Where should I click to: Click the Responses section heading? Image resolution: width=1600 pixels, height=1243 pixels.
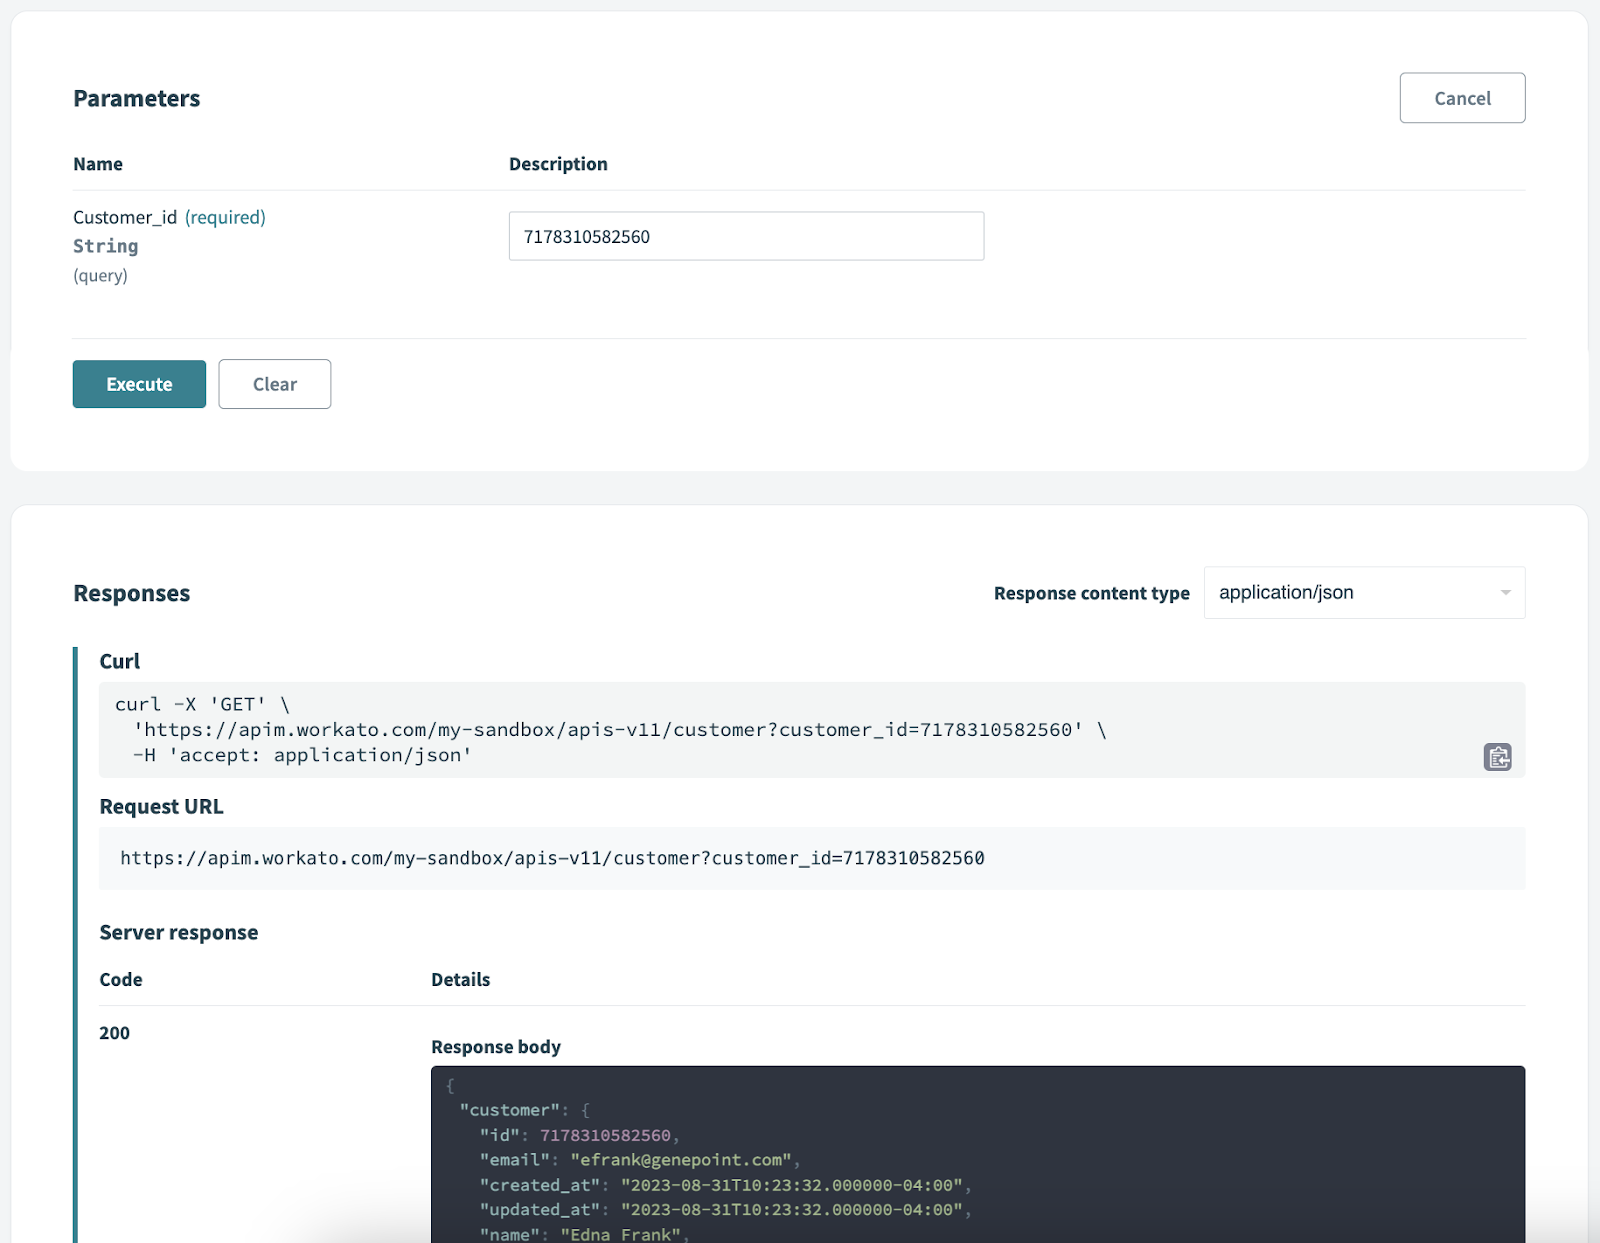131,592
